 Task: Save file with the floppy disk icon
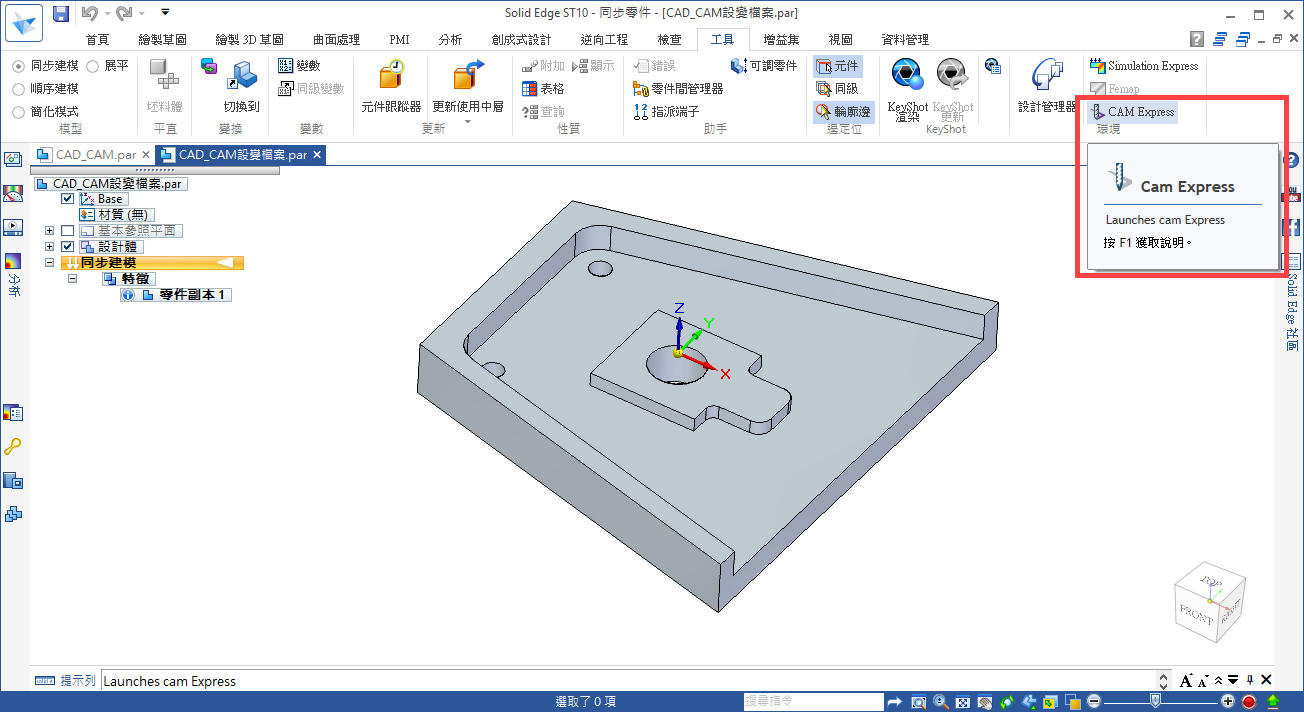pyautogui.click(x=61, y=14)
